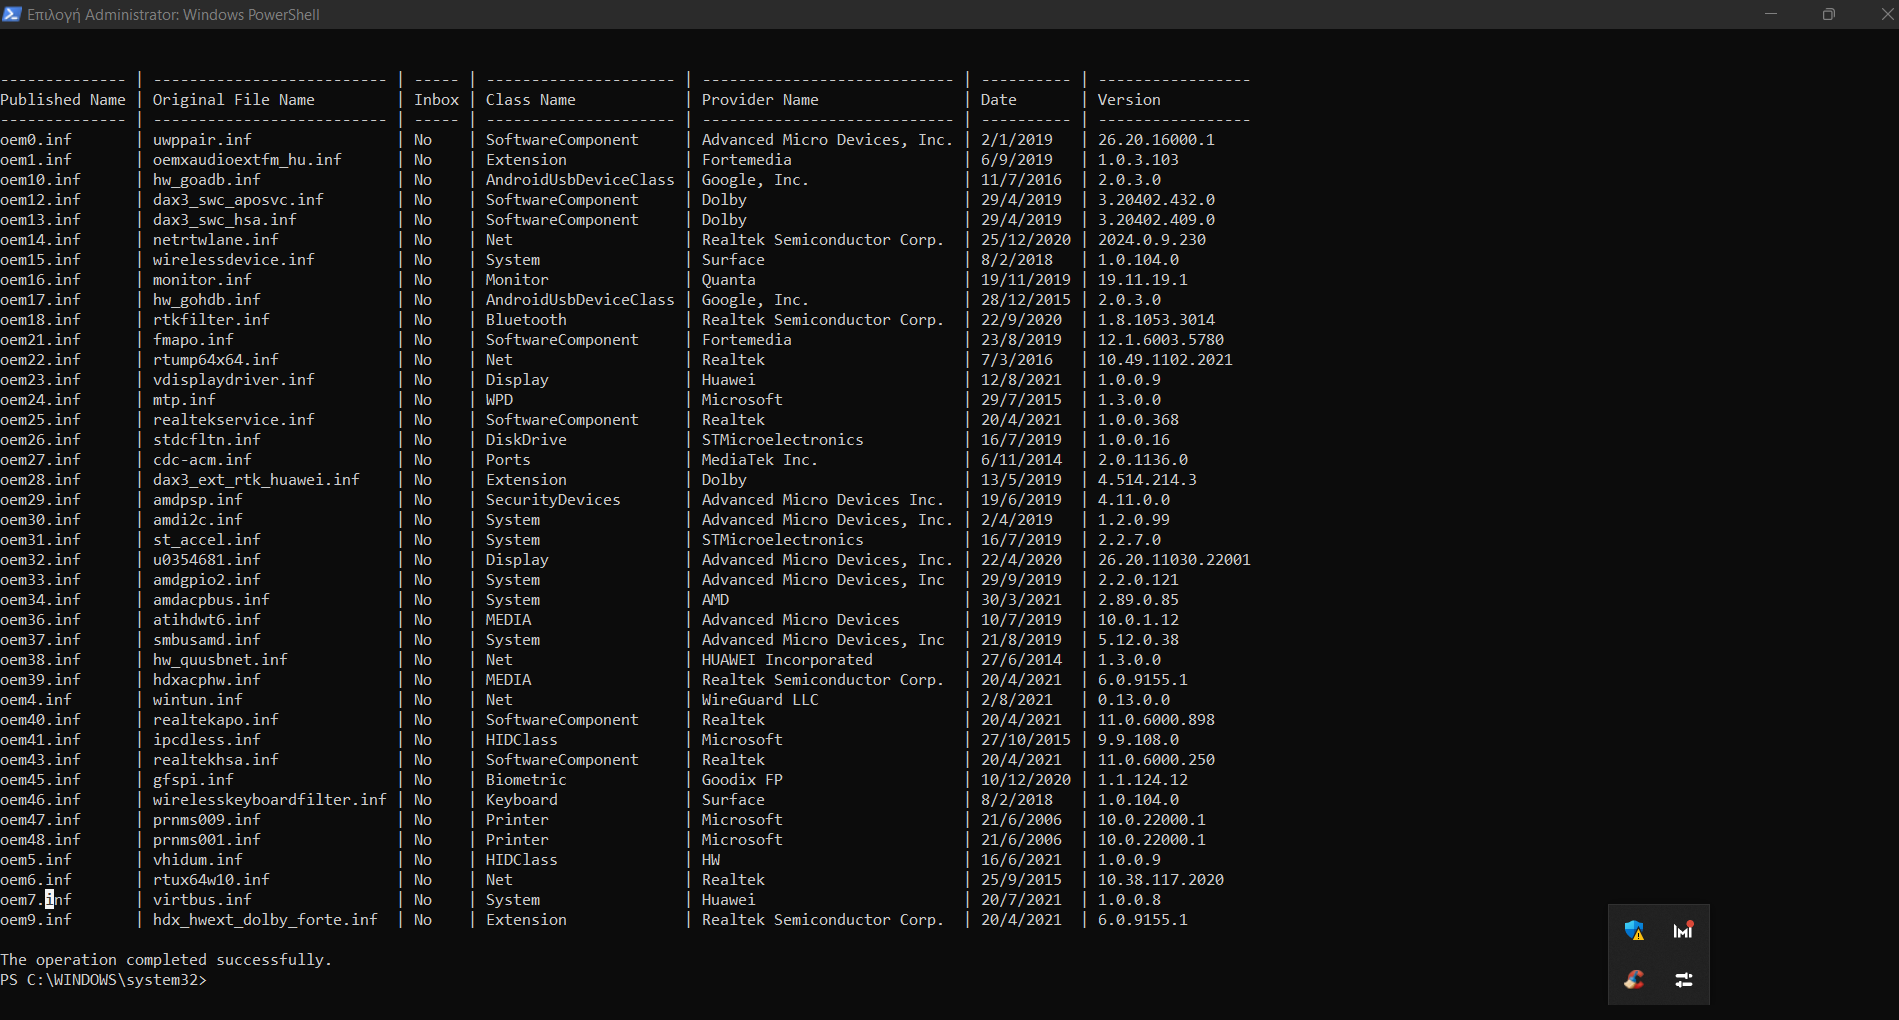Image resolution: width=1899 pixels, height=1020 pixels.
Task: Click file name cdc-acm.inf
Action: [x=202, y=460]
